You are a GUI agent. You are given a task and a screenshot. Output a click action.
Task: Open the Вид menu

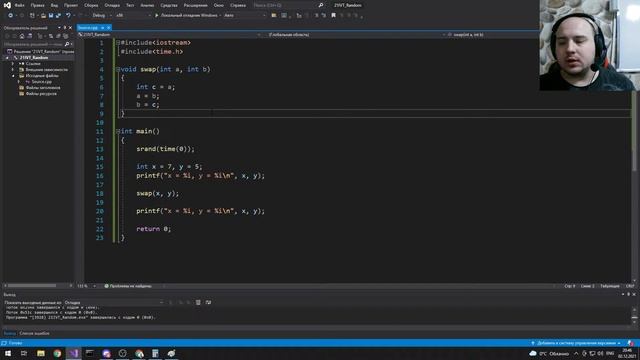(54, 5)
